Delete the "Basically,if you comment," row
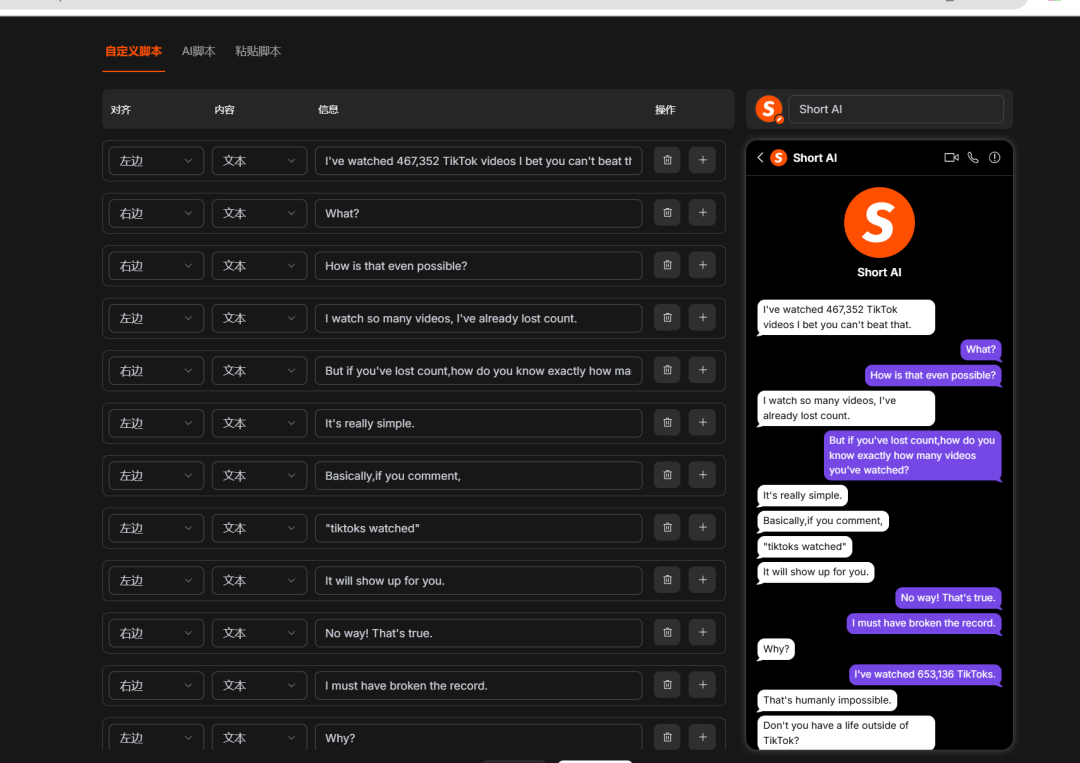The width and height of the screenshot is (1080, 763). (667, 474)
